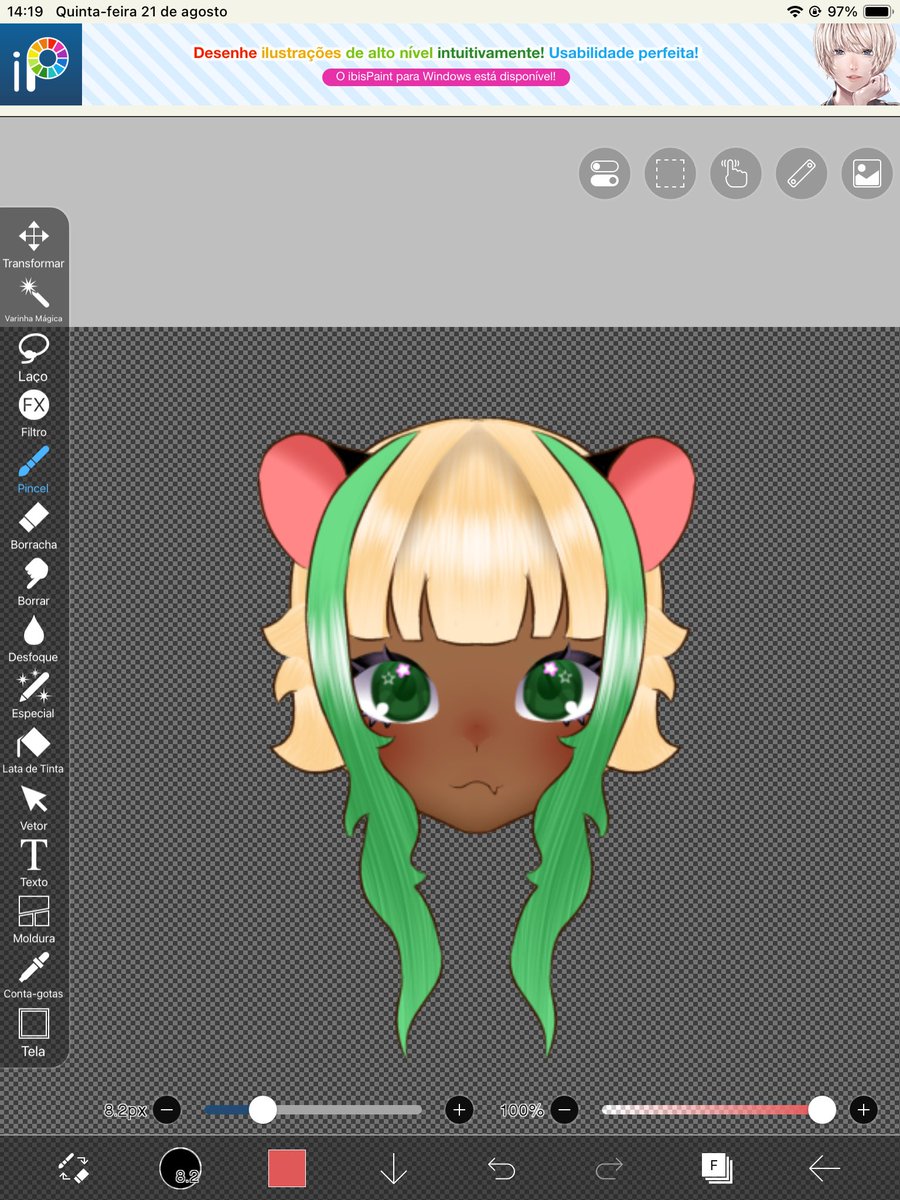Viewport: 900px width, 1200px height.
Task: Select the Moldura frame tool
Action: [x=33, y=920]
